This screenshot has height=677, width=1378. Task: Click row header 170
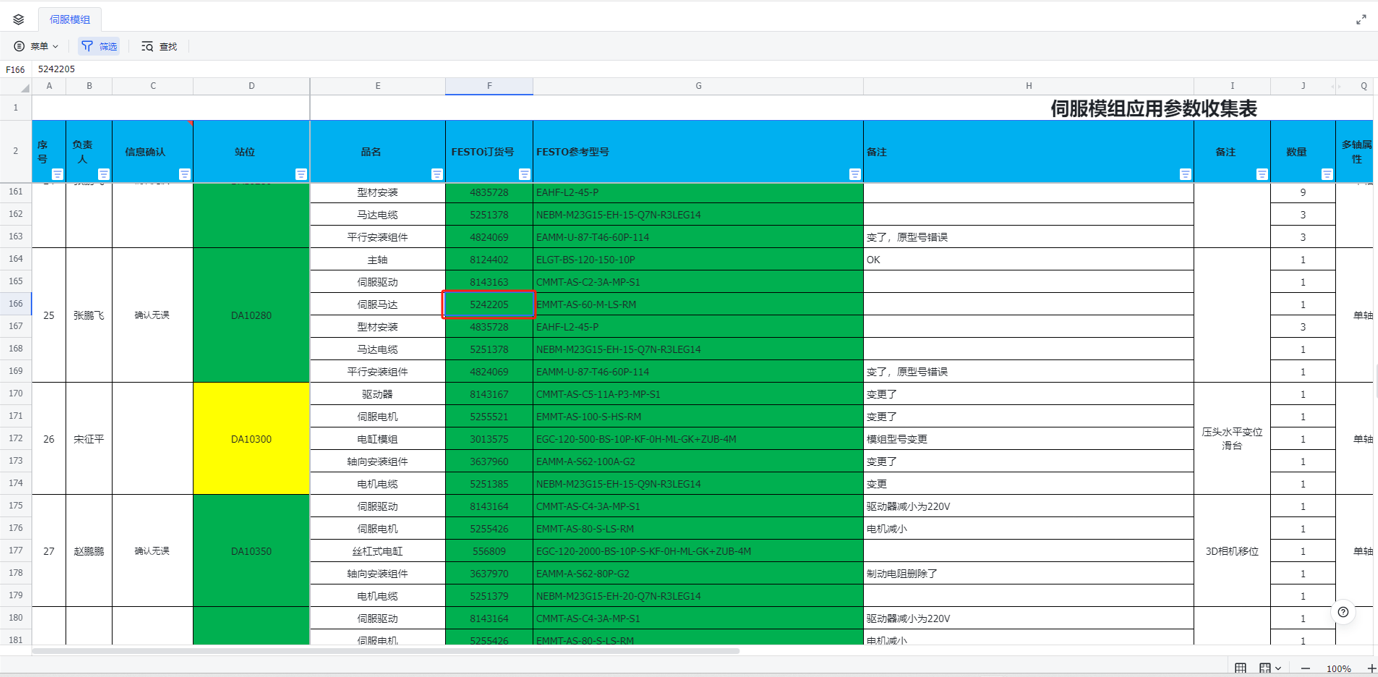coord(16,394)
